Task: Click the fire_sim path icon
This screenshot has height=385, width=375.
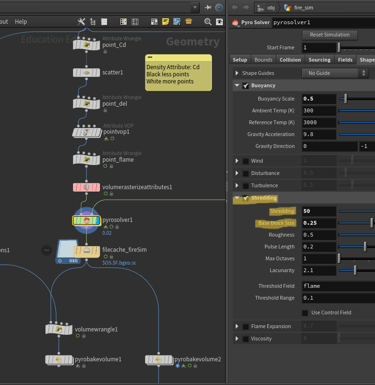Action: click(x=288, y=7)
